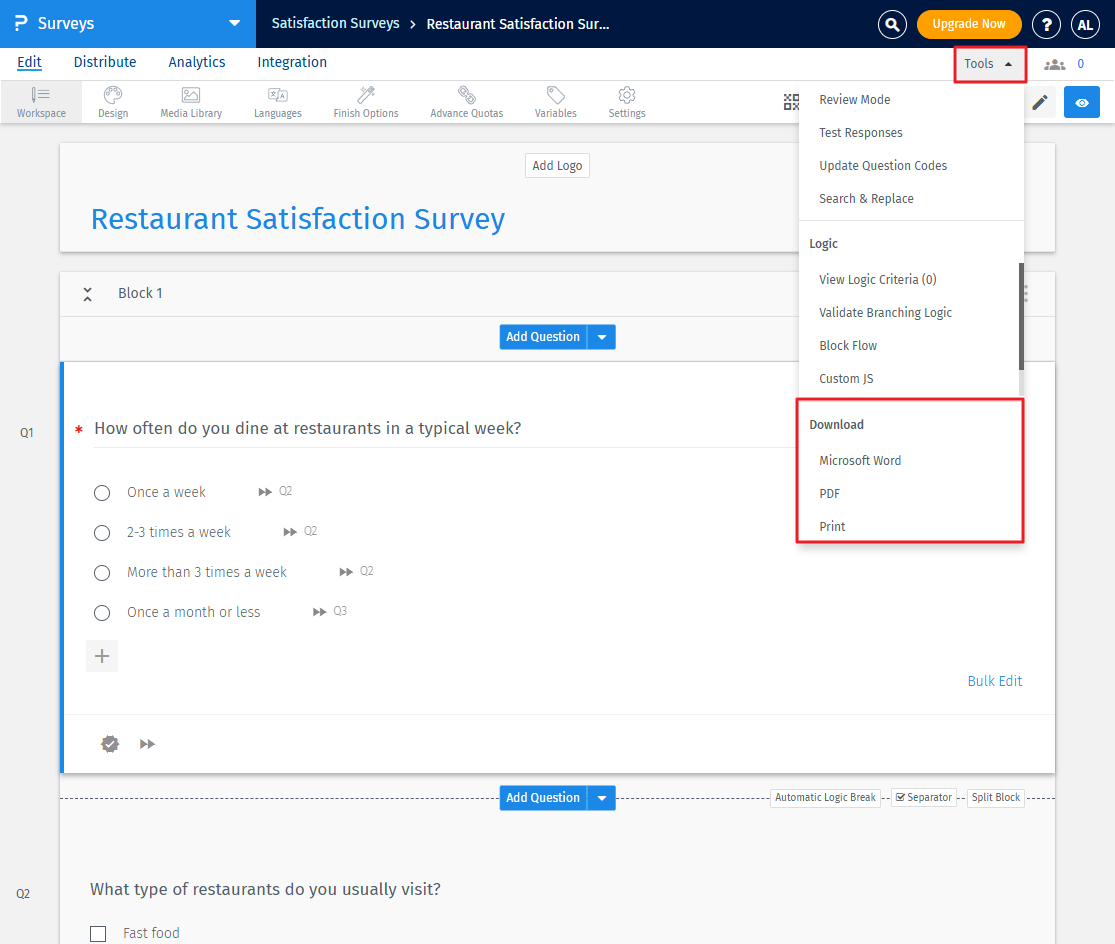Open the Design panel
Image resolution: width=1115 pixels, height=944 pixels.
pyautogui.click(x=112, y=101)
